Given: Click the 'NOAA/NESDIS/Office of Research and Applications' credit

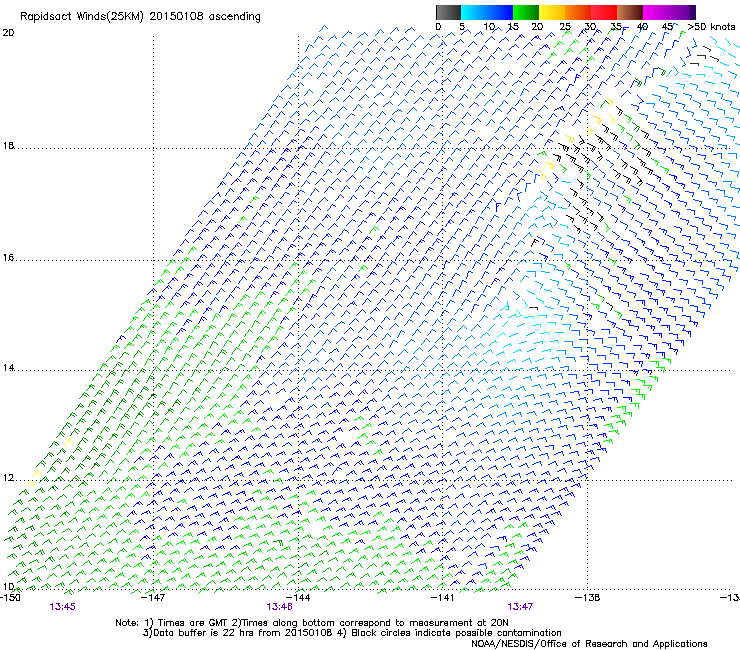Looking at the screenshot, I should (589, 644).
